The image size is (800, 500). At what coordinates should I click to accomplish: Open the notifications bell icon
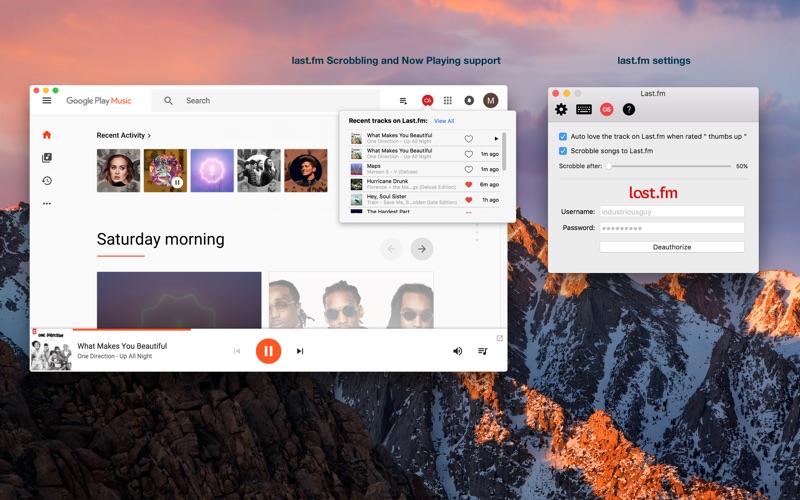coord(469,101)
